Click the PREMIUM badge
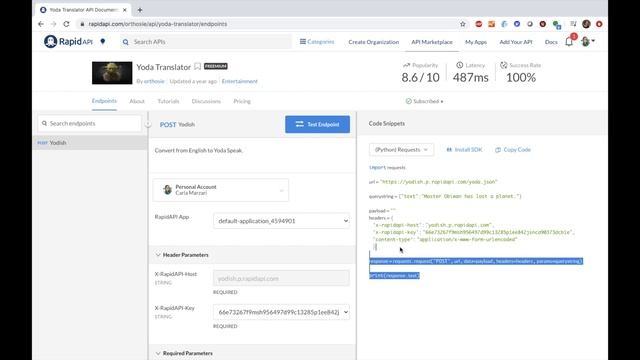 (216, 66)
